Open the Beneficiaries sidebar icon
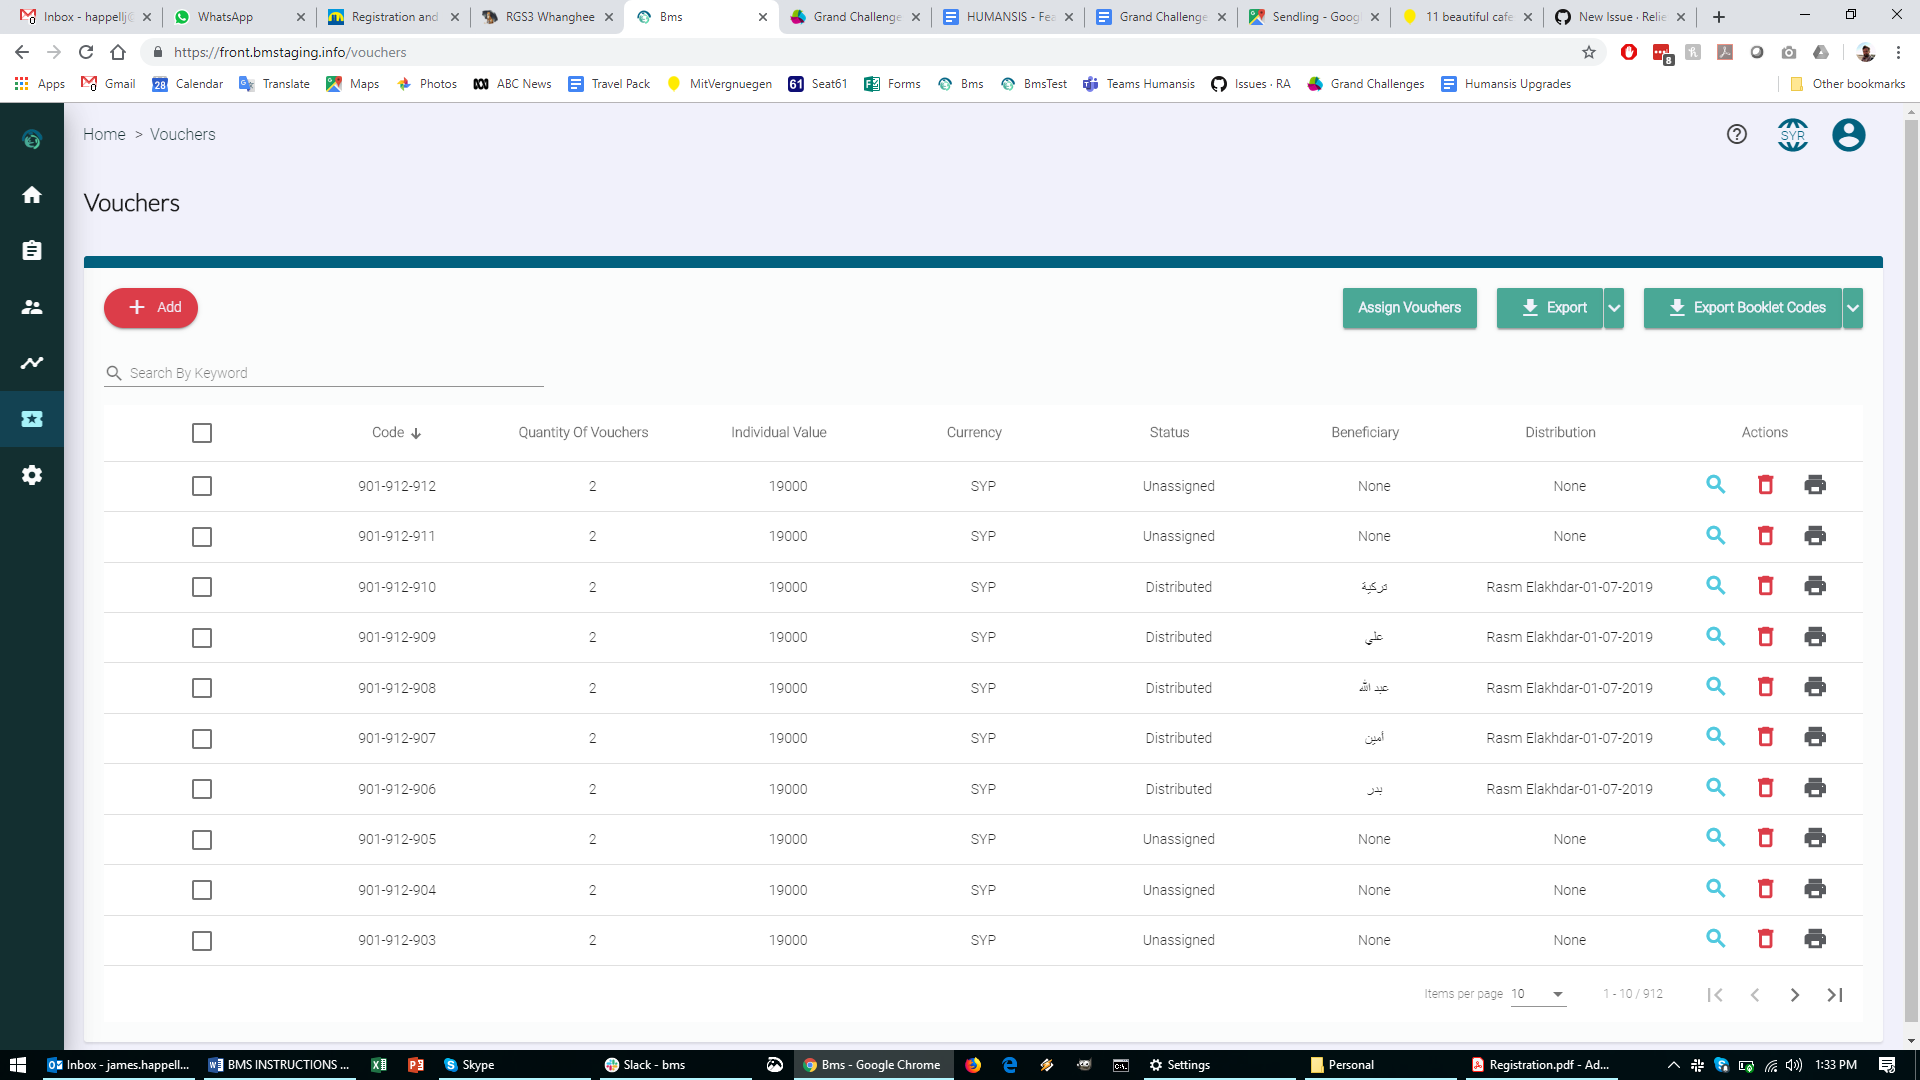Screen dimensions: 1920x1080 pyautogui.click(x=32, y=307)
